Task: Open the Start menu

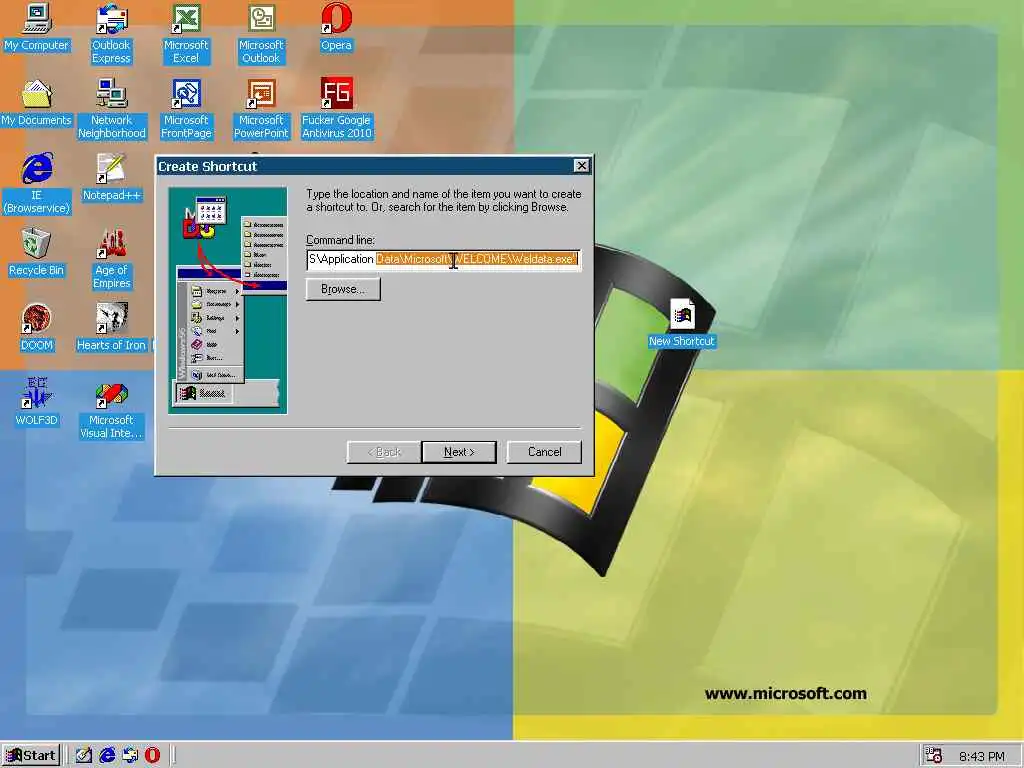Action: point(31,756)
